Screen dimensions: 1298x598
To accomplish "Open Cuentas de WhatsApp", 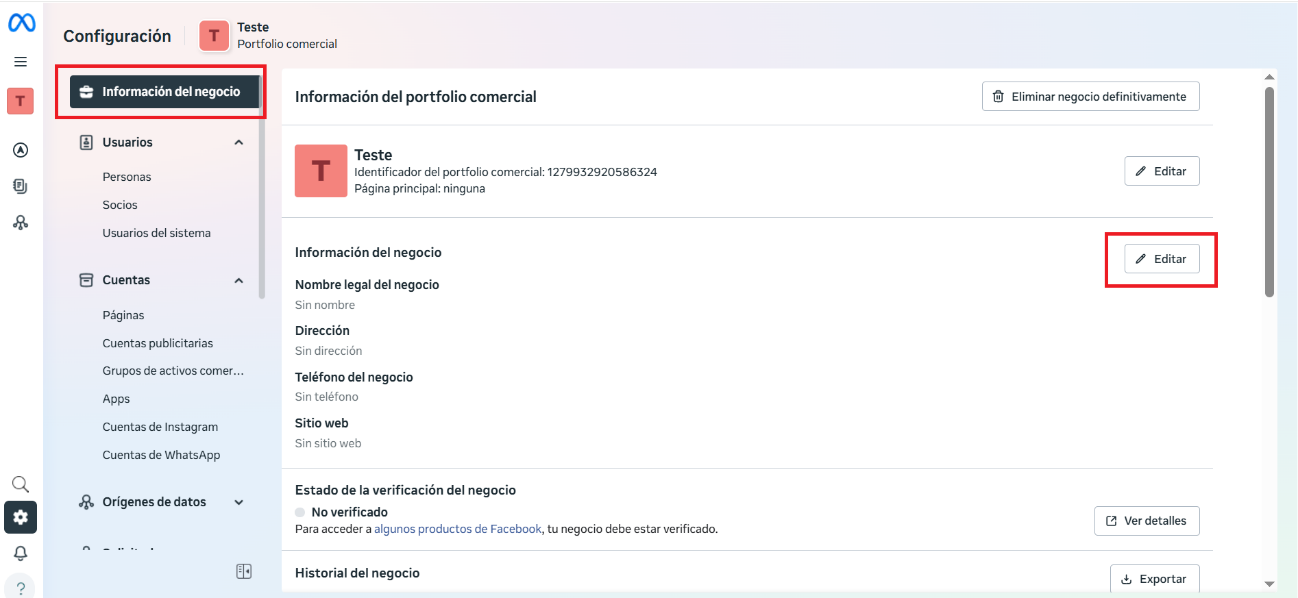I will click(161, 455).
